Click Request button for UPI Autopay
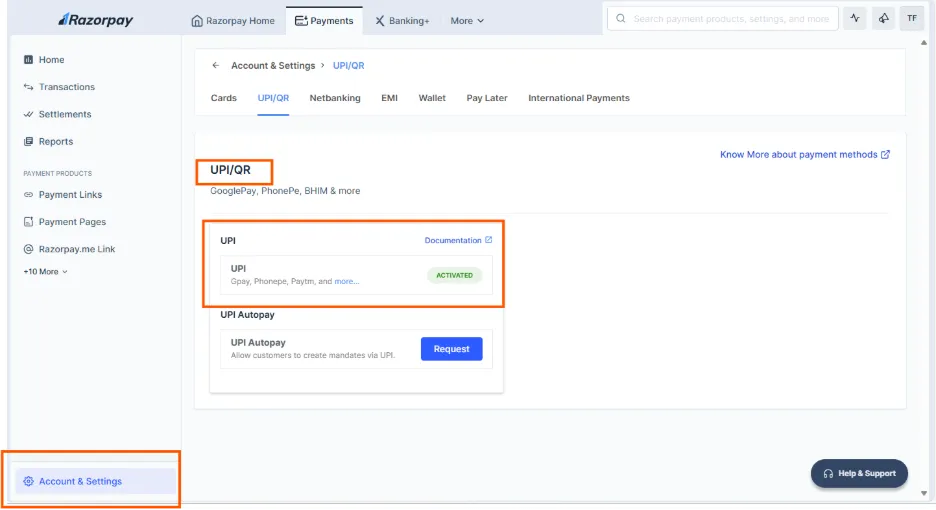The height and width of the screenshot is (510, 936). pyautogui.click(x=451, y=349)
